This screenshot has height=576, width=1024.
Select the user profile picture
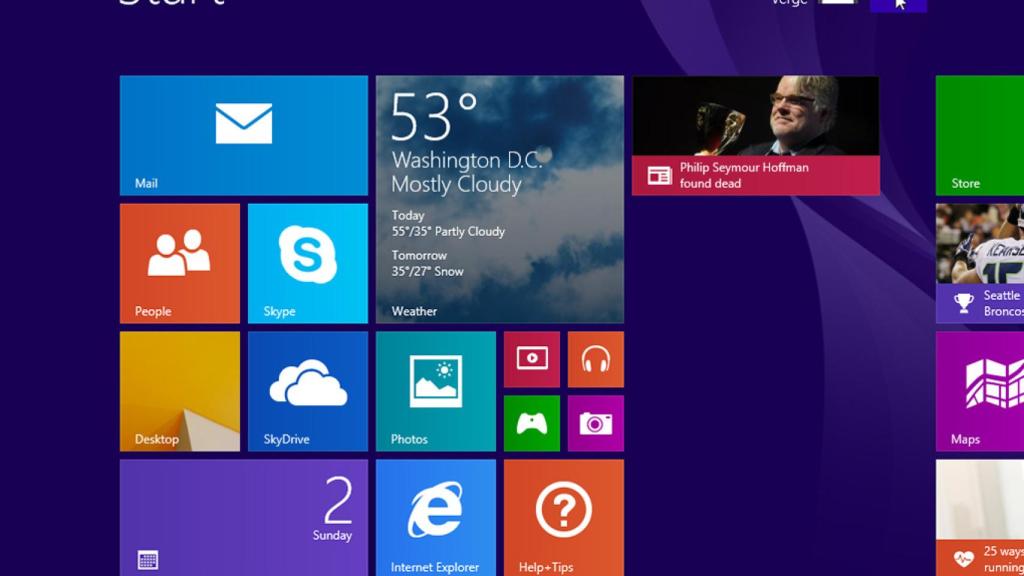point(836,3)
